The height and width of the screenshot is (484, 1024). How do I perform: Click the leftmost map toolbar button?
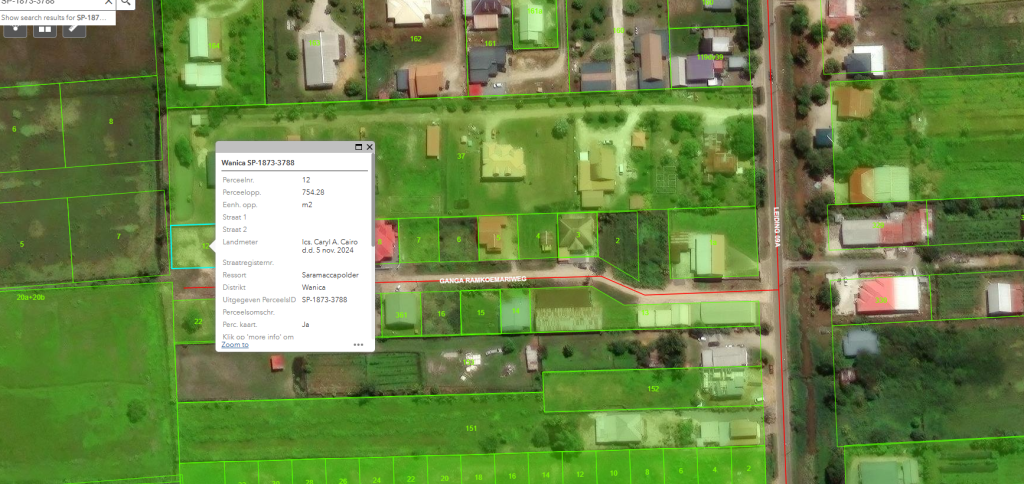16,29
